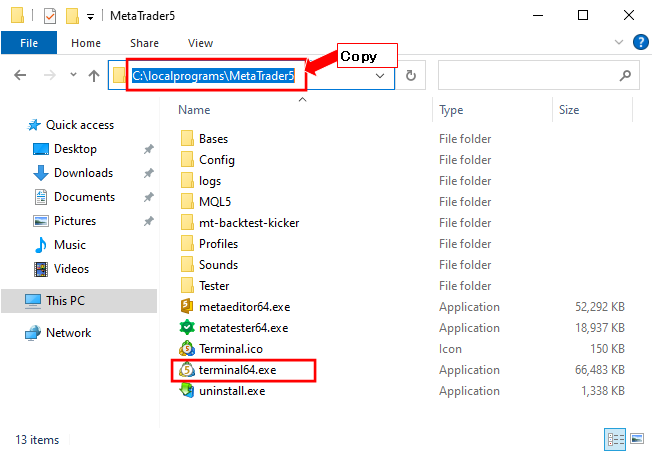The width and height of the screenshot is (653, 452).
Task: Open the File menu tab
Action: [x=29, y=43]
